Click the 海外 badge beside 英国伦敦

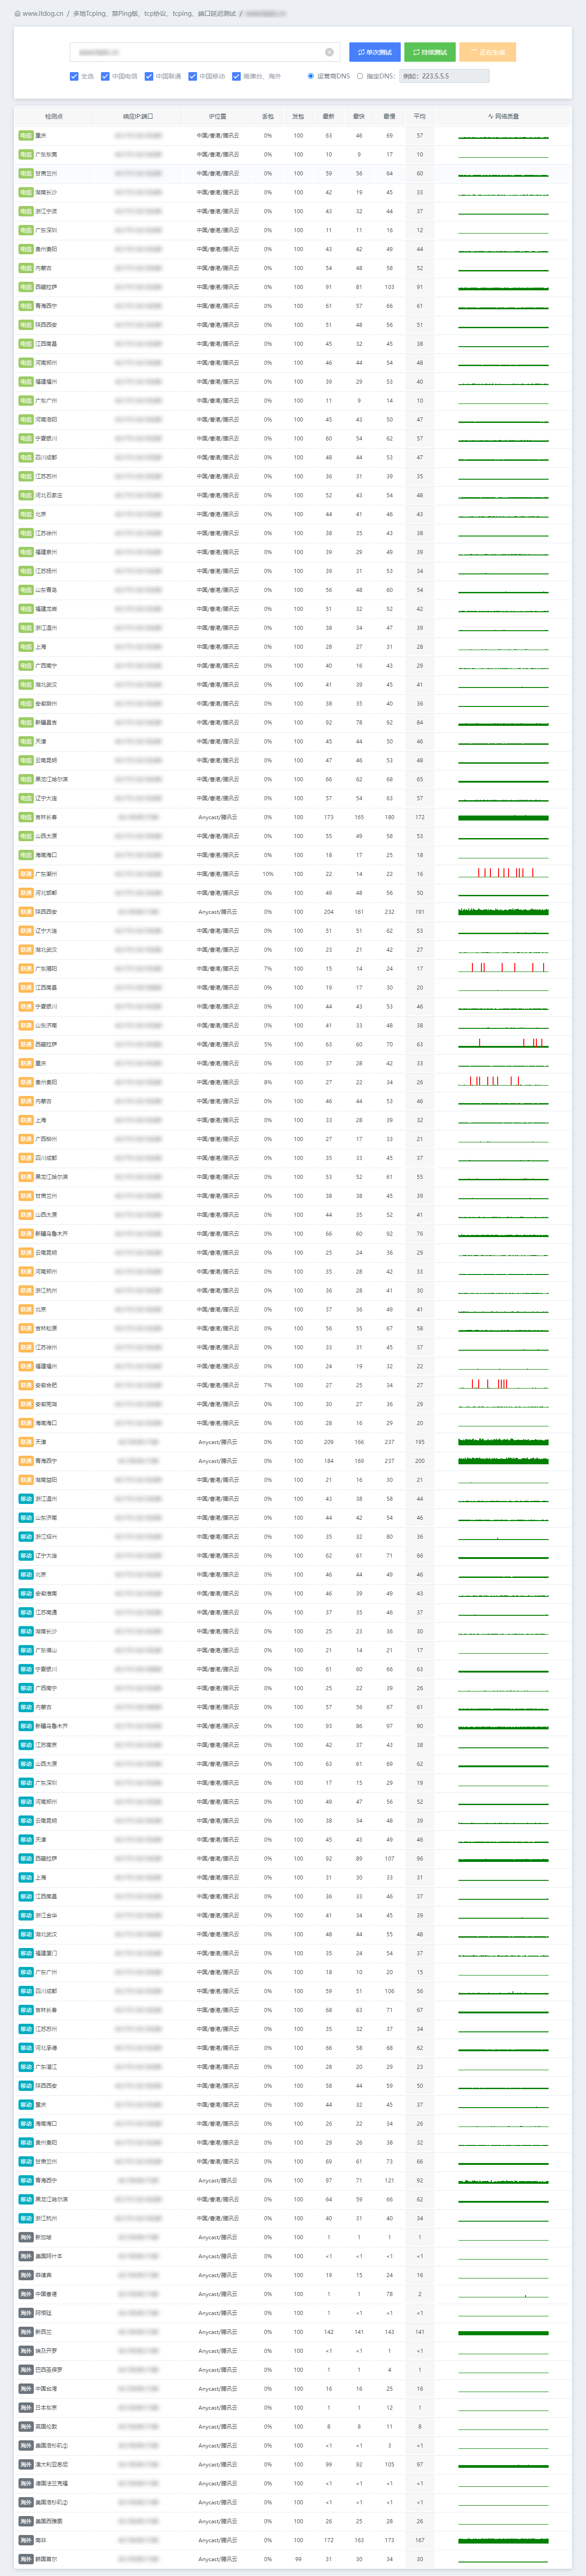tap(26, 2426)
